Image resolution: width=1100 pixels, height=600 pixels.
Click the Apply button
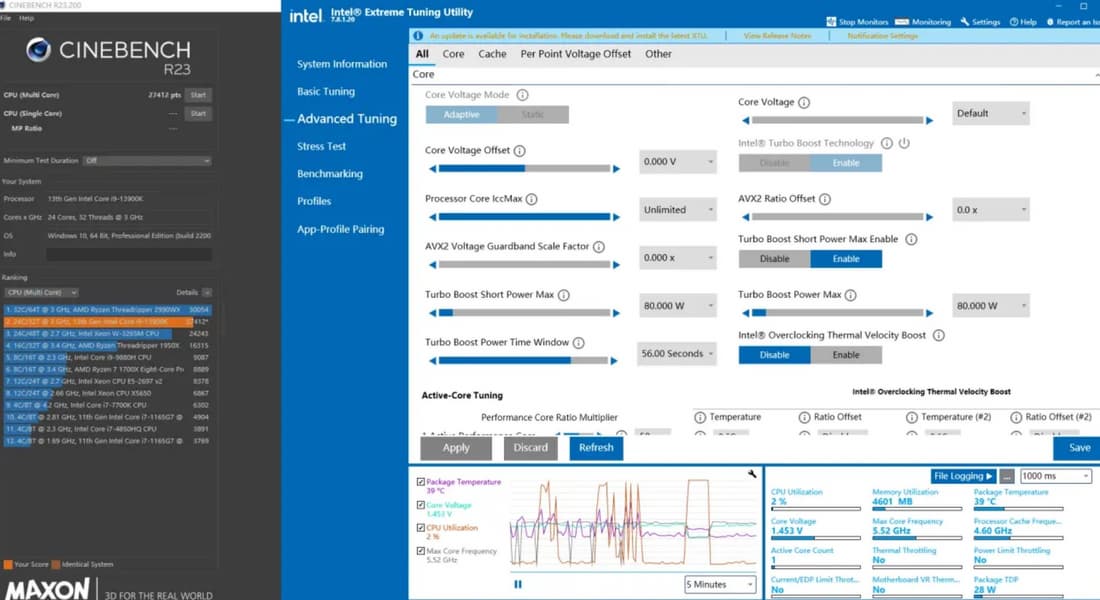click(x=456, y=448)
